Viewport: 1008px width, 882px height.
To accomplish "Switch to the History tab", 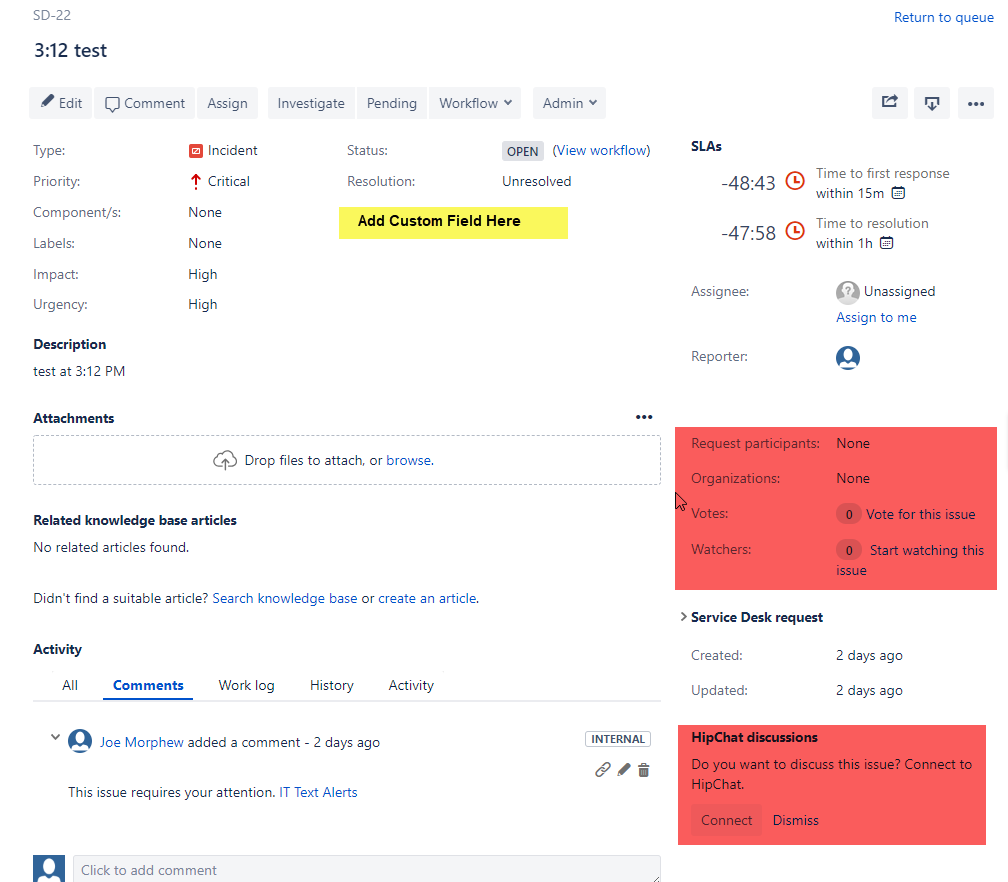I will [x=331, y=685].
